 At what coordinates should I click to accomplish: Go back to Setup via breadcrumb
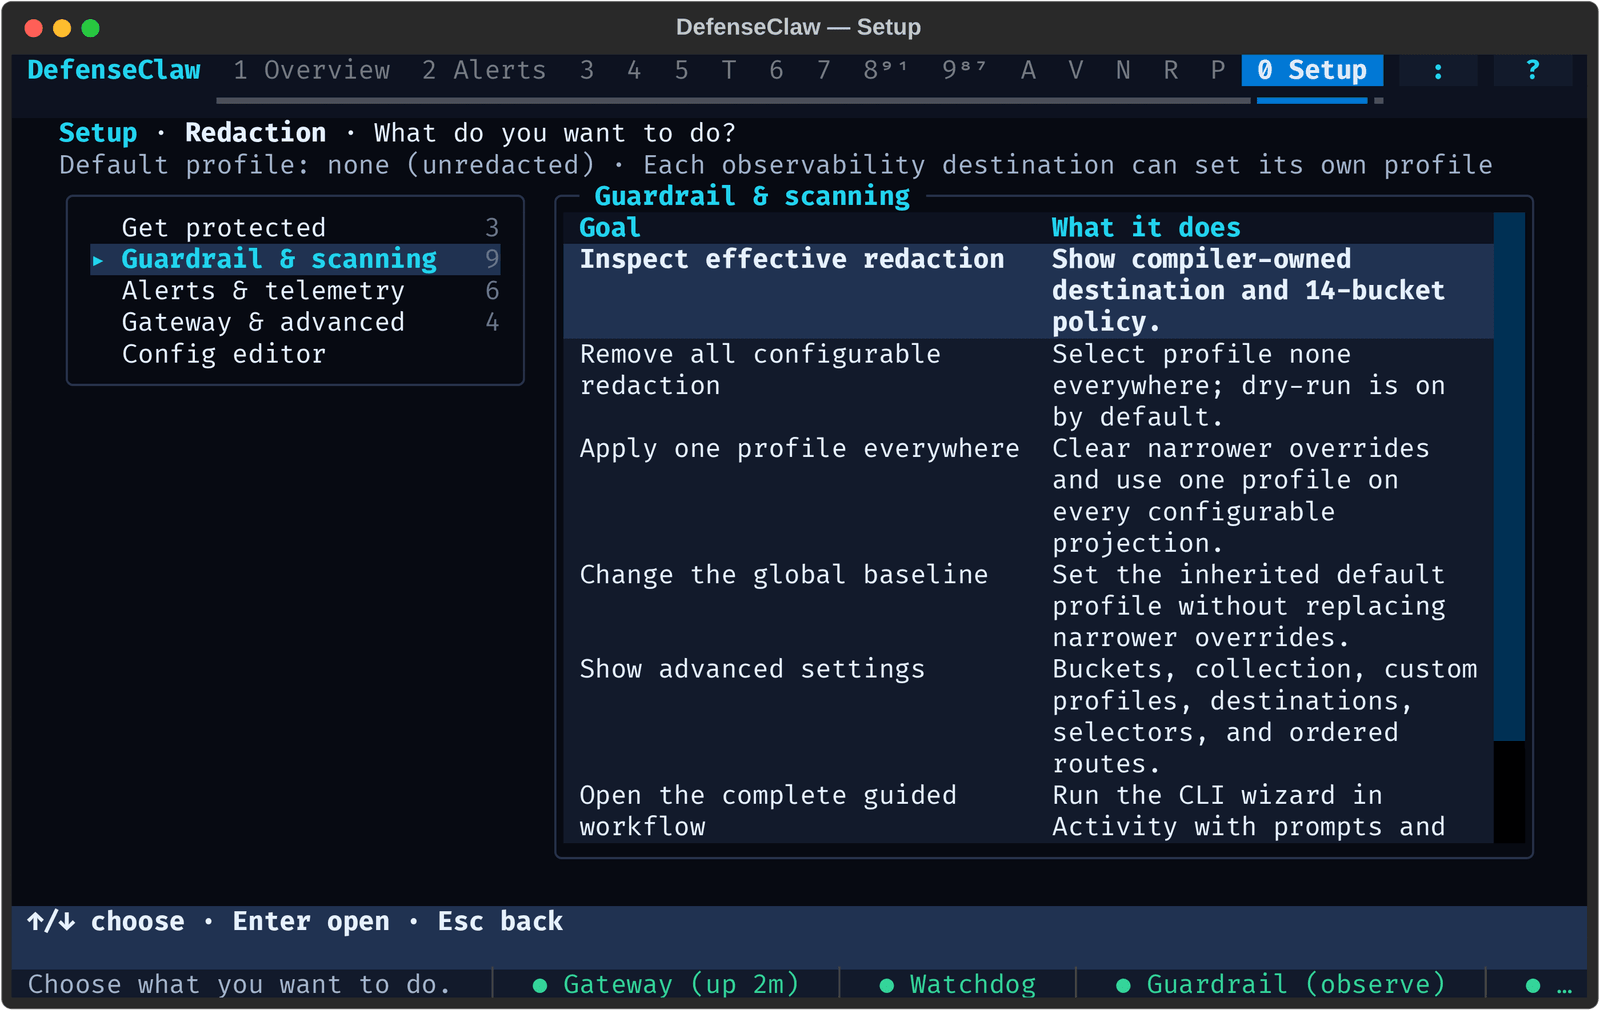(98, 133)
